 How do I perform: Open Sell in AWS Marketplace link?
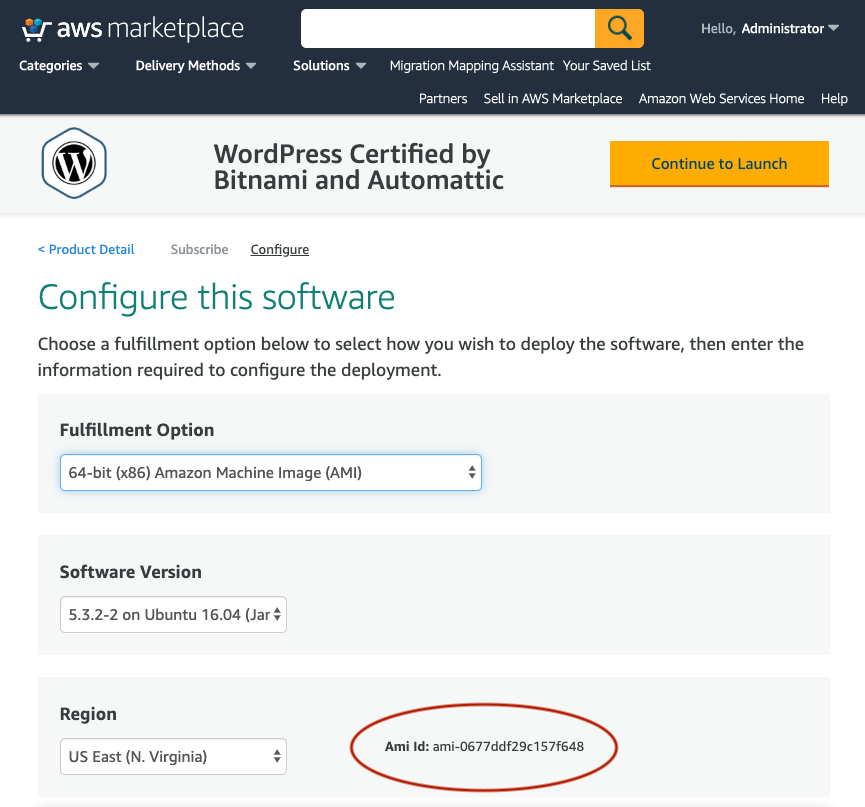[552, 99]
